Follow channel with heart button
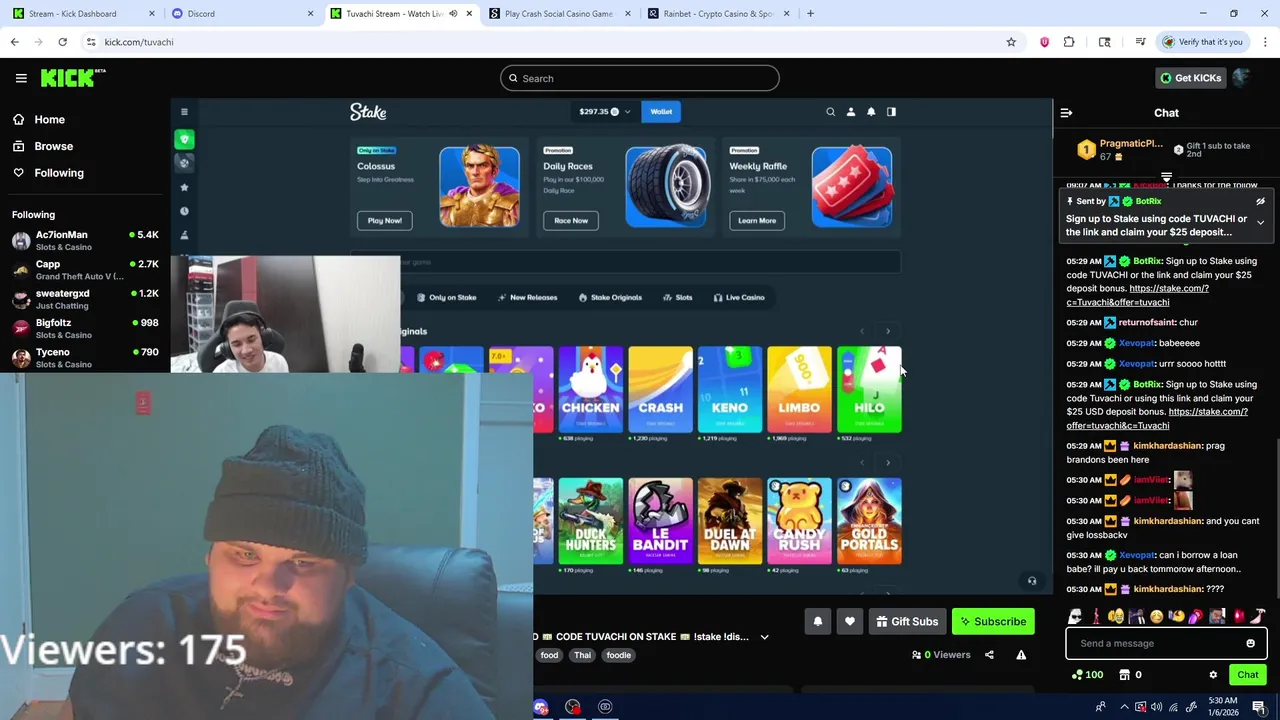This screenshot has width=1280, height=720. [x=850, y=622]
